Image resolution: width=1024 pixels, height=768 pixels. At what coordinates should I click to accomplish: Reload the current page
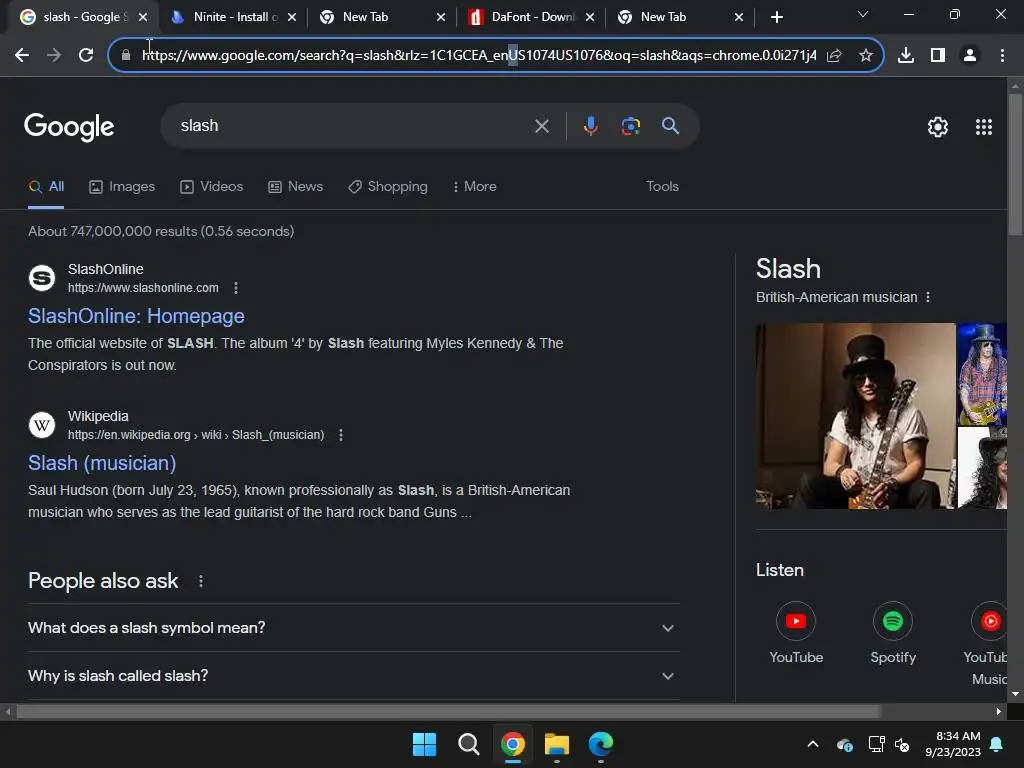(86, 56)
